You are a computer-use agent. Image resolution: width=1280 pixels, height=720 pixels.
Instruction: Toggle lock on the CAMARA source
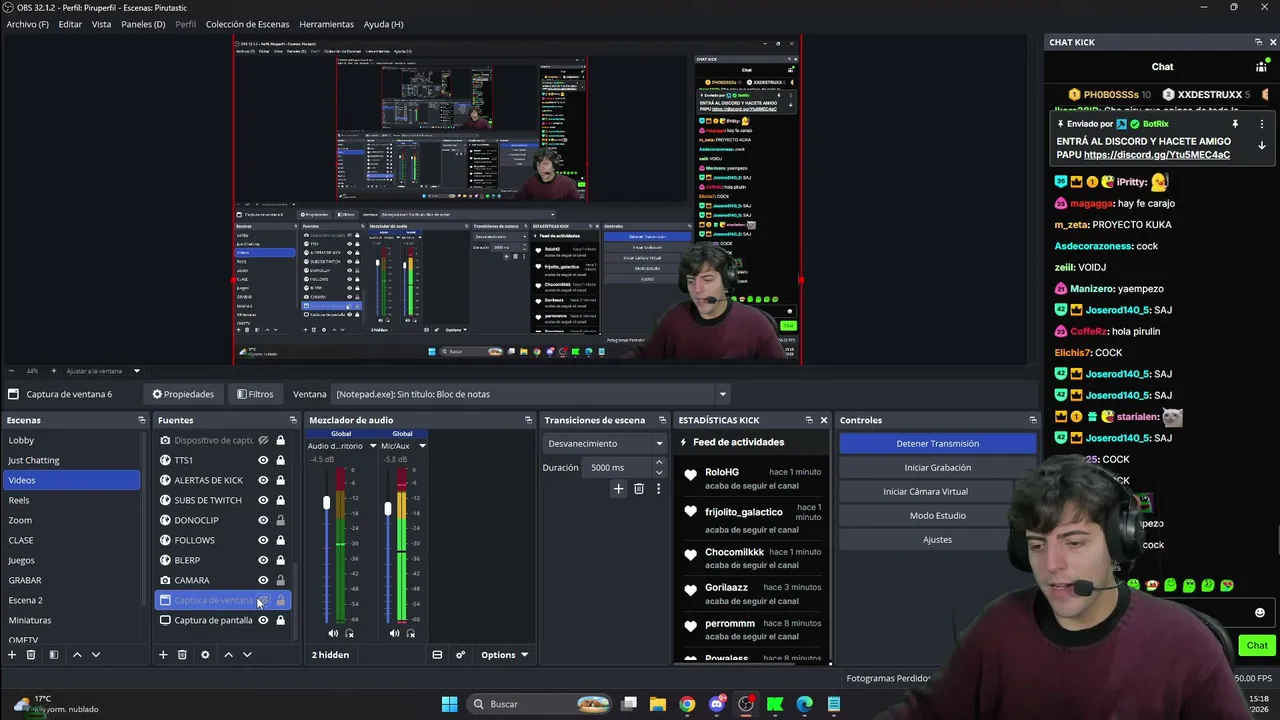(280, 580)
